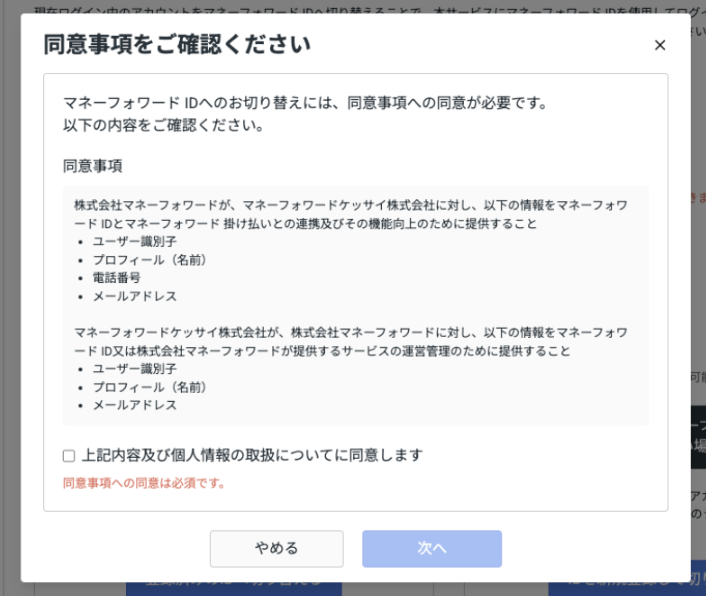Click the last メールアドレス bullet in the list
The height and width of the screenshot is (596, 706).
135,405
